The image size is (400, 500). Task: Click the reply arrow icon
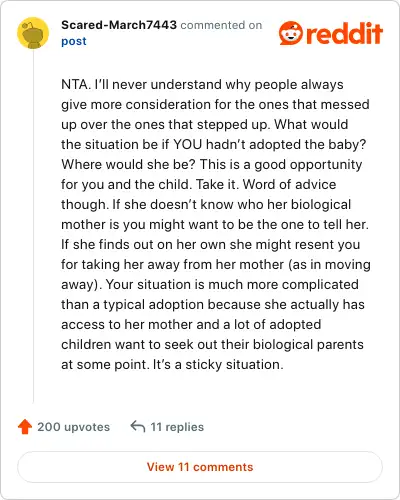click(138, 426)
